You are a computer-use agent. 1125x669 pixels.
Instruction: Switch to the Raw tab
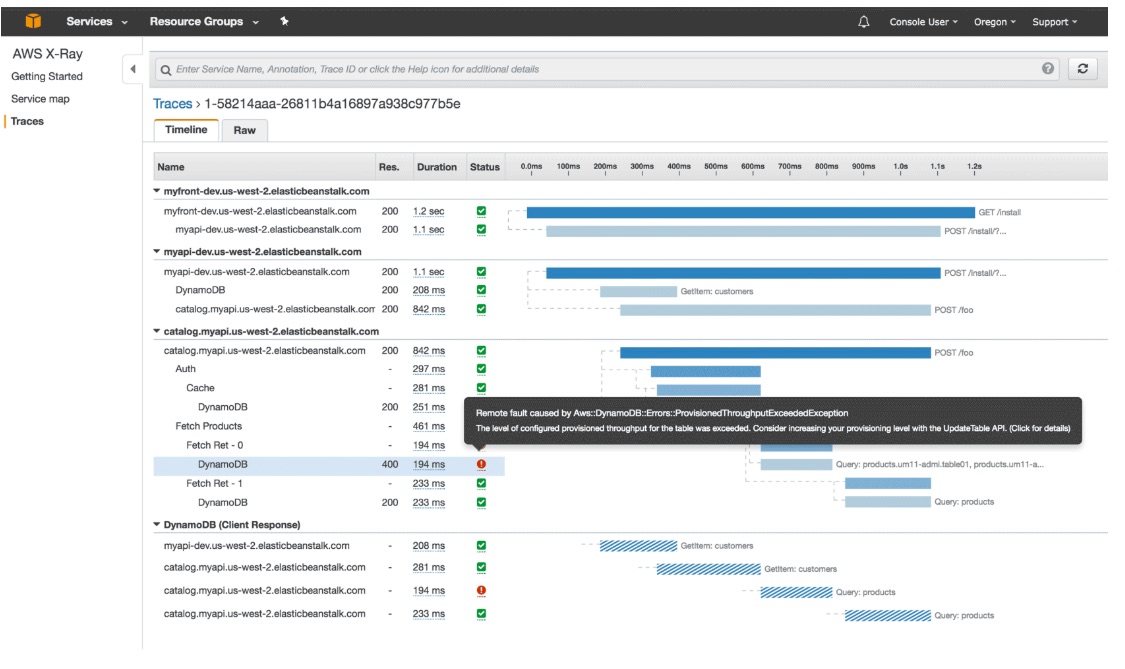pyautogui.click(x=245, y=130)
